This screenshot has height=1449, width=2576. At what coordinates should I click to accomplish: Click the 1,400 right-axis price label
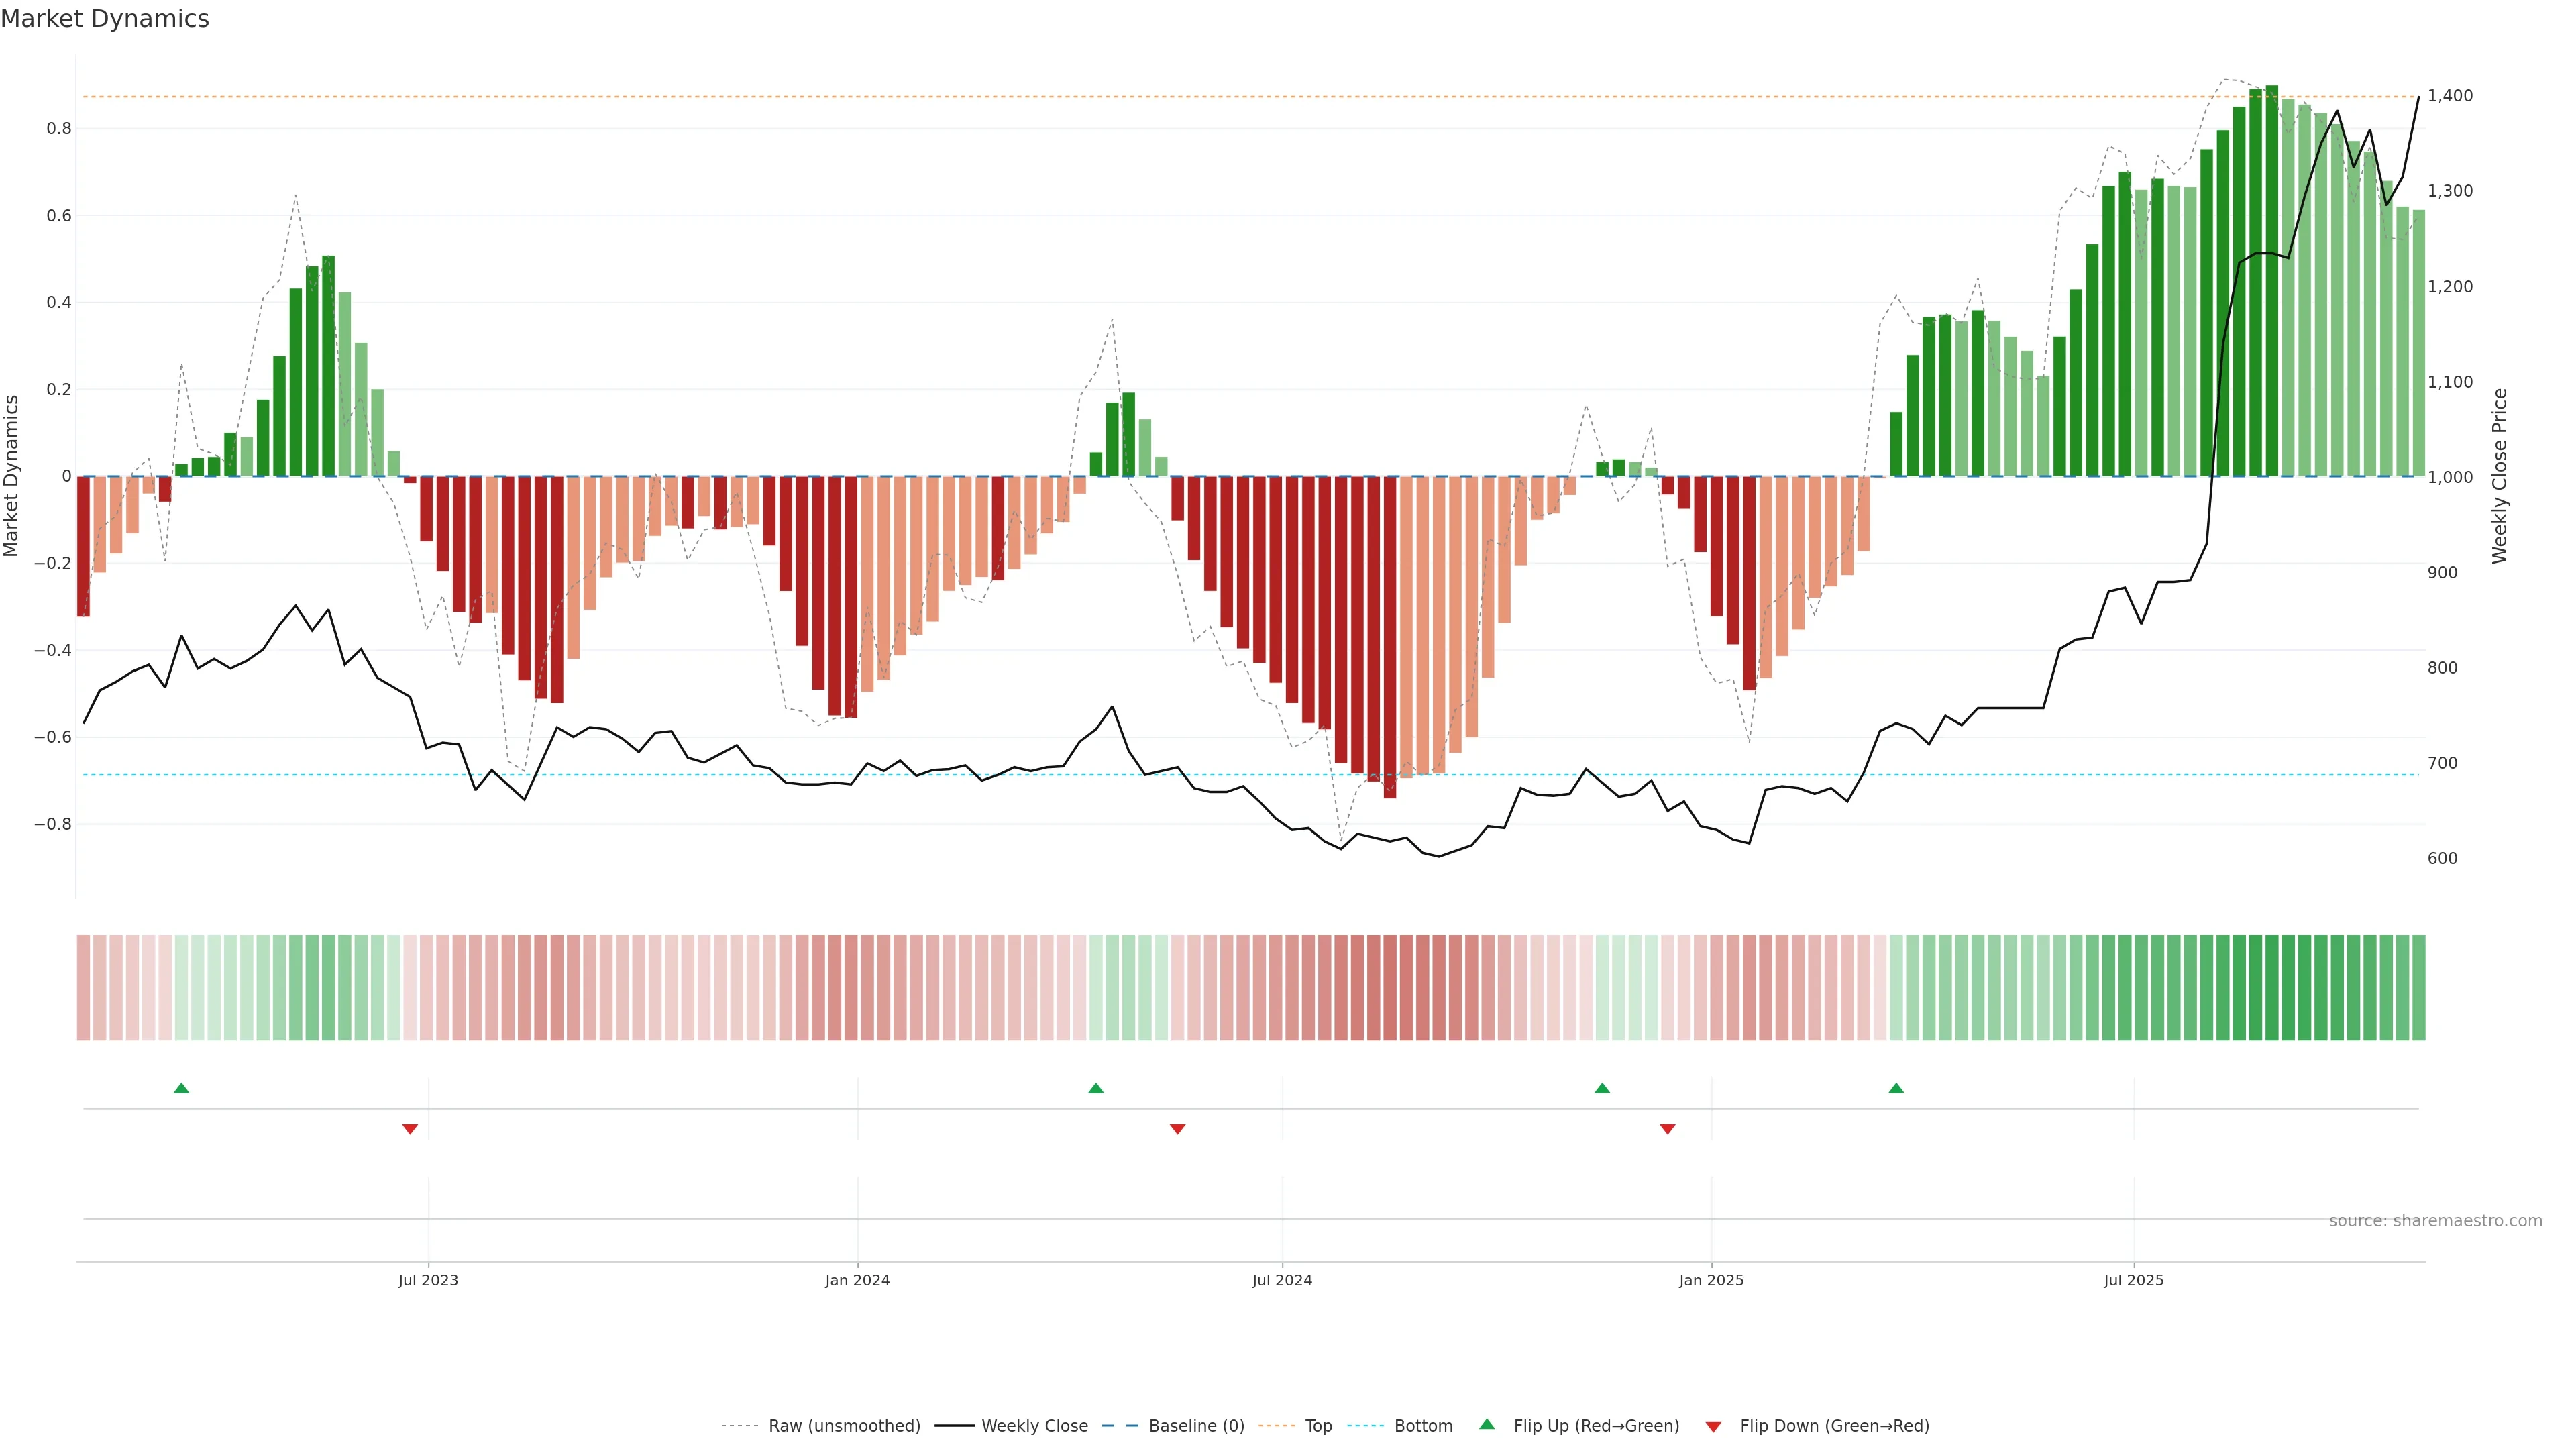[2450, 96]
